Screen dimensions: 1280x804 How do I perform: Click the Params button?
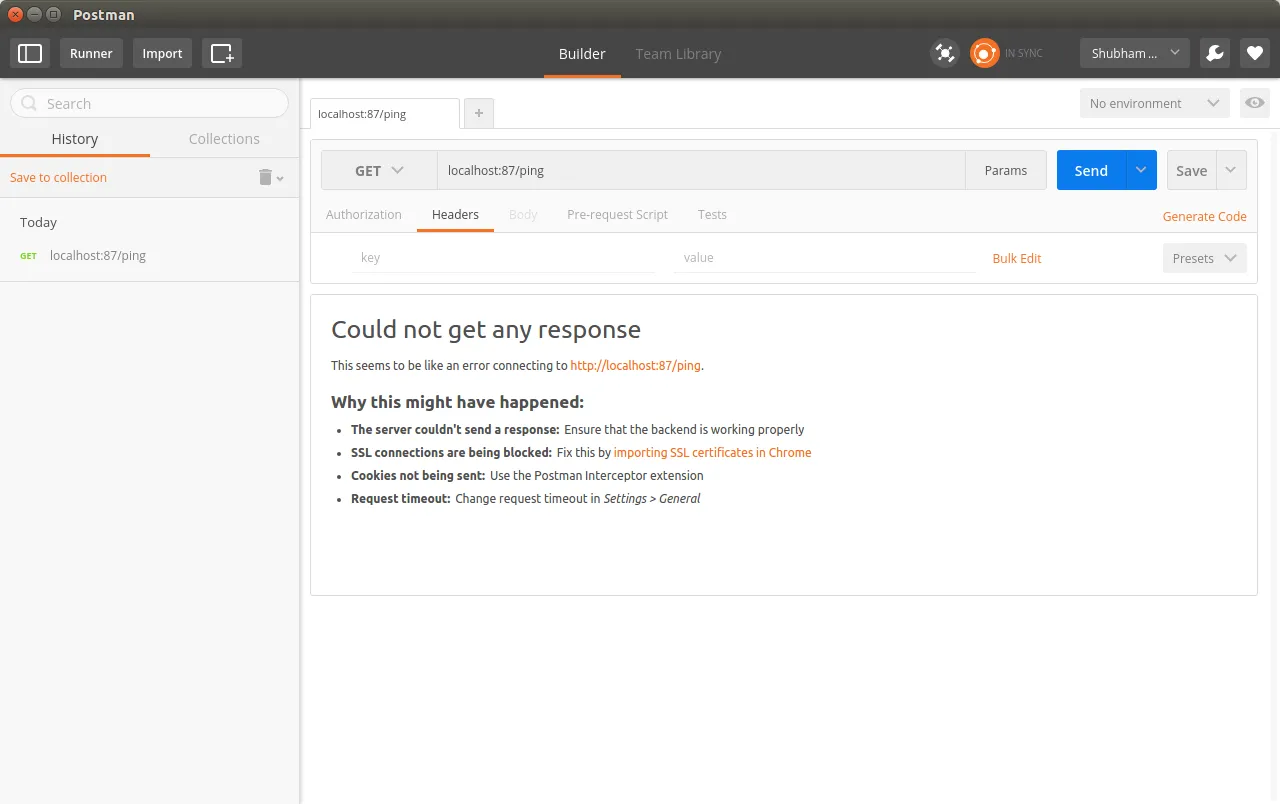point(1006,170)
